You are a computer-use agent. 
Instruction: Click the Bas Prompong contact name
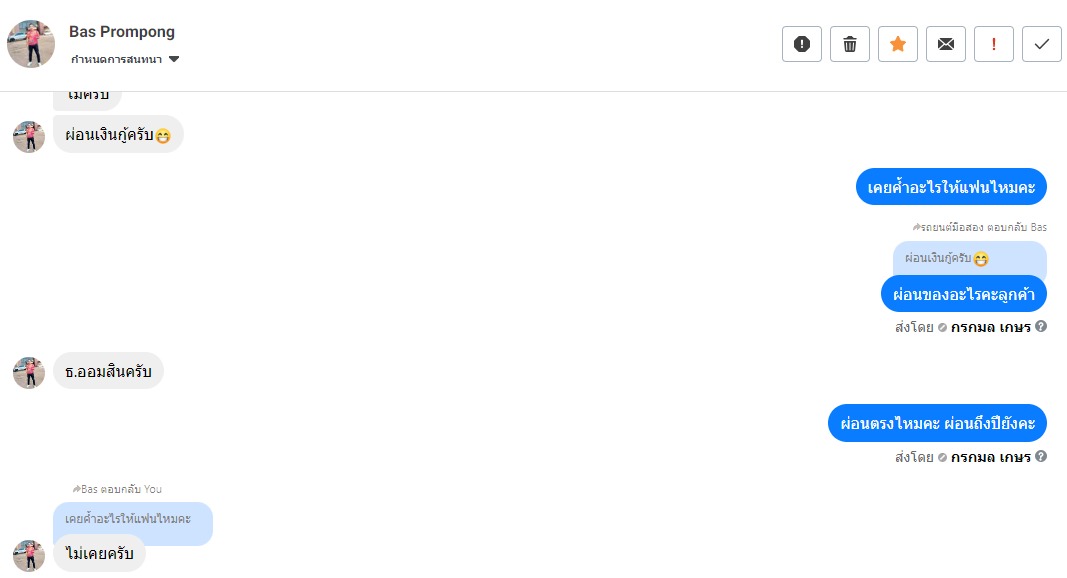122,32
